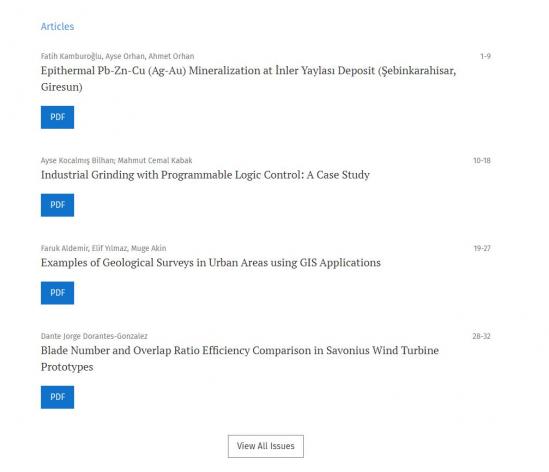Screen dimensions: 549x472
Task: Click author line Faruk Aldemir, Elif Yılmaz
Action: click(x=104, y=249)
